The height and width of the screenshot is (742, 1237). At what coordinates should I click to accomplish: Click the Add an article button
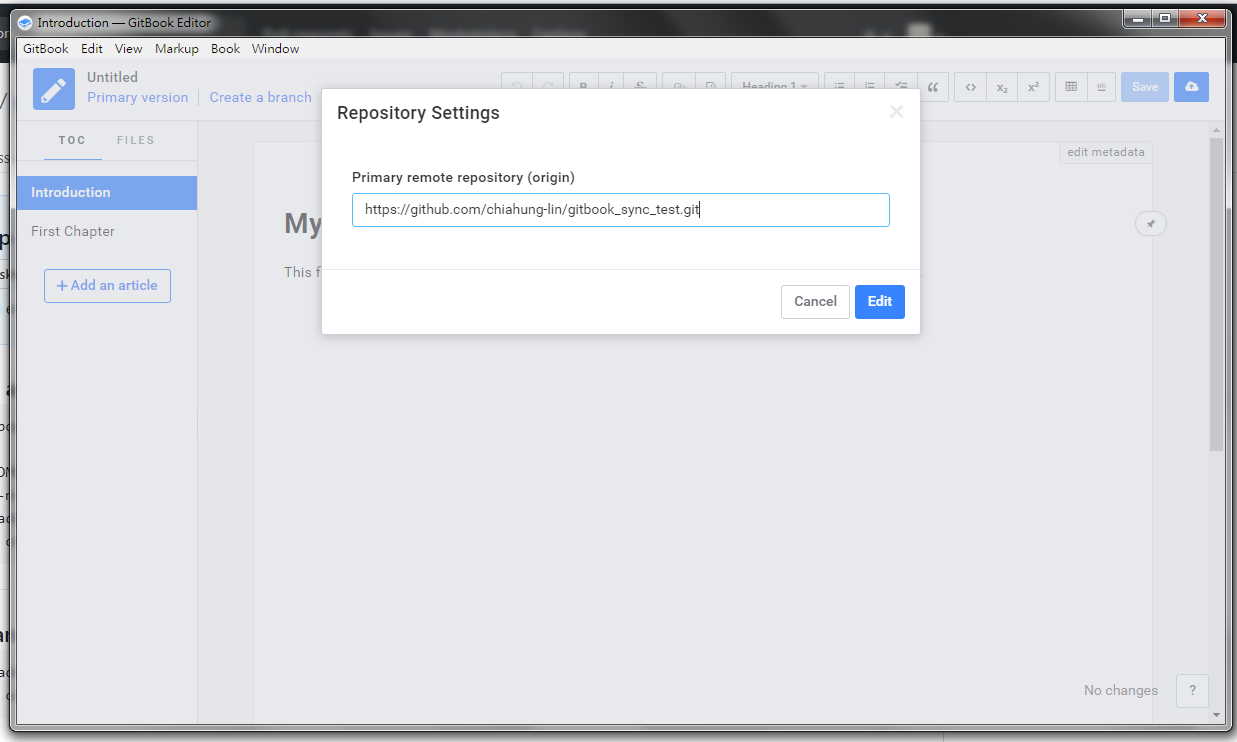[107, 285]
